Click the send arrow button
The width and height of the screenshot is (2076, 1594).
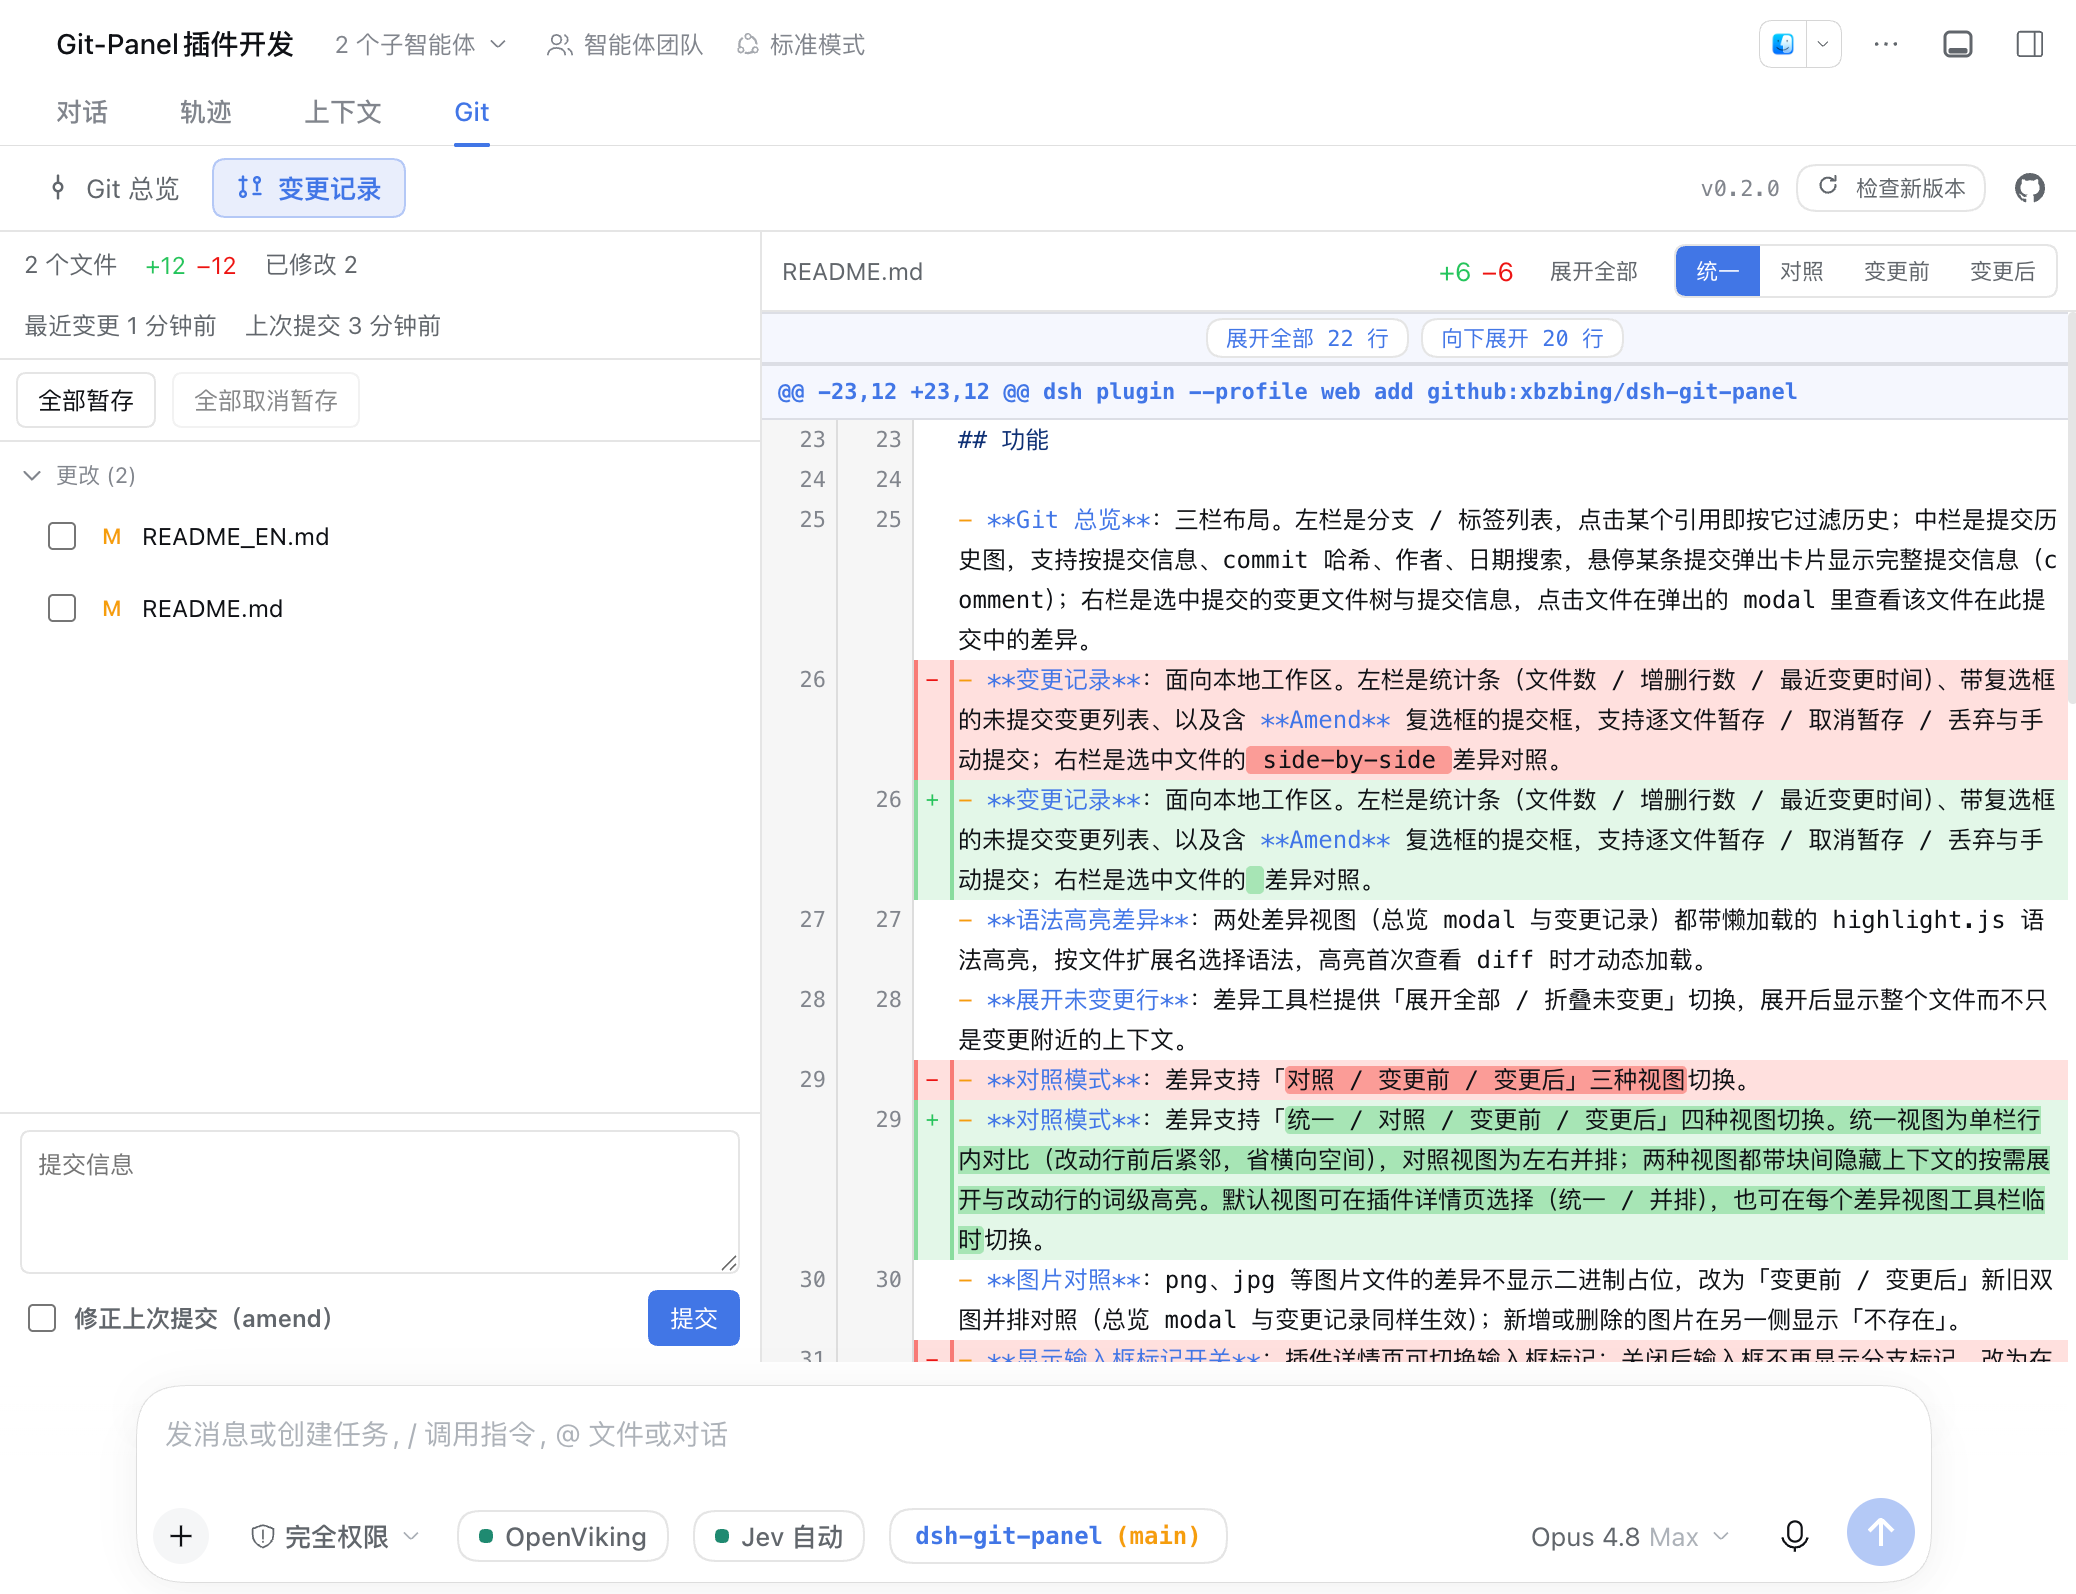(1880, 1532)
